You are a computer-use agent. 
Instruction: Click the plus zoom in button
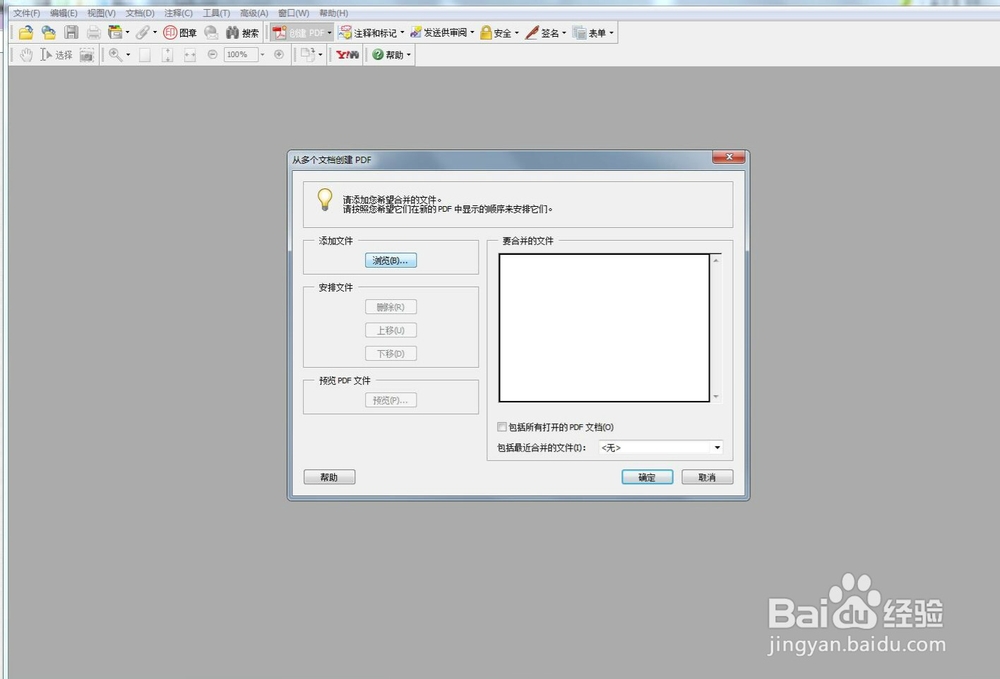(x=279, y=55)
